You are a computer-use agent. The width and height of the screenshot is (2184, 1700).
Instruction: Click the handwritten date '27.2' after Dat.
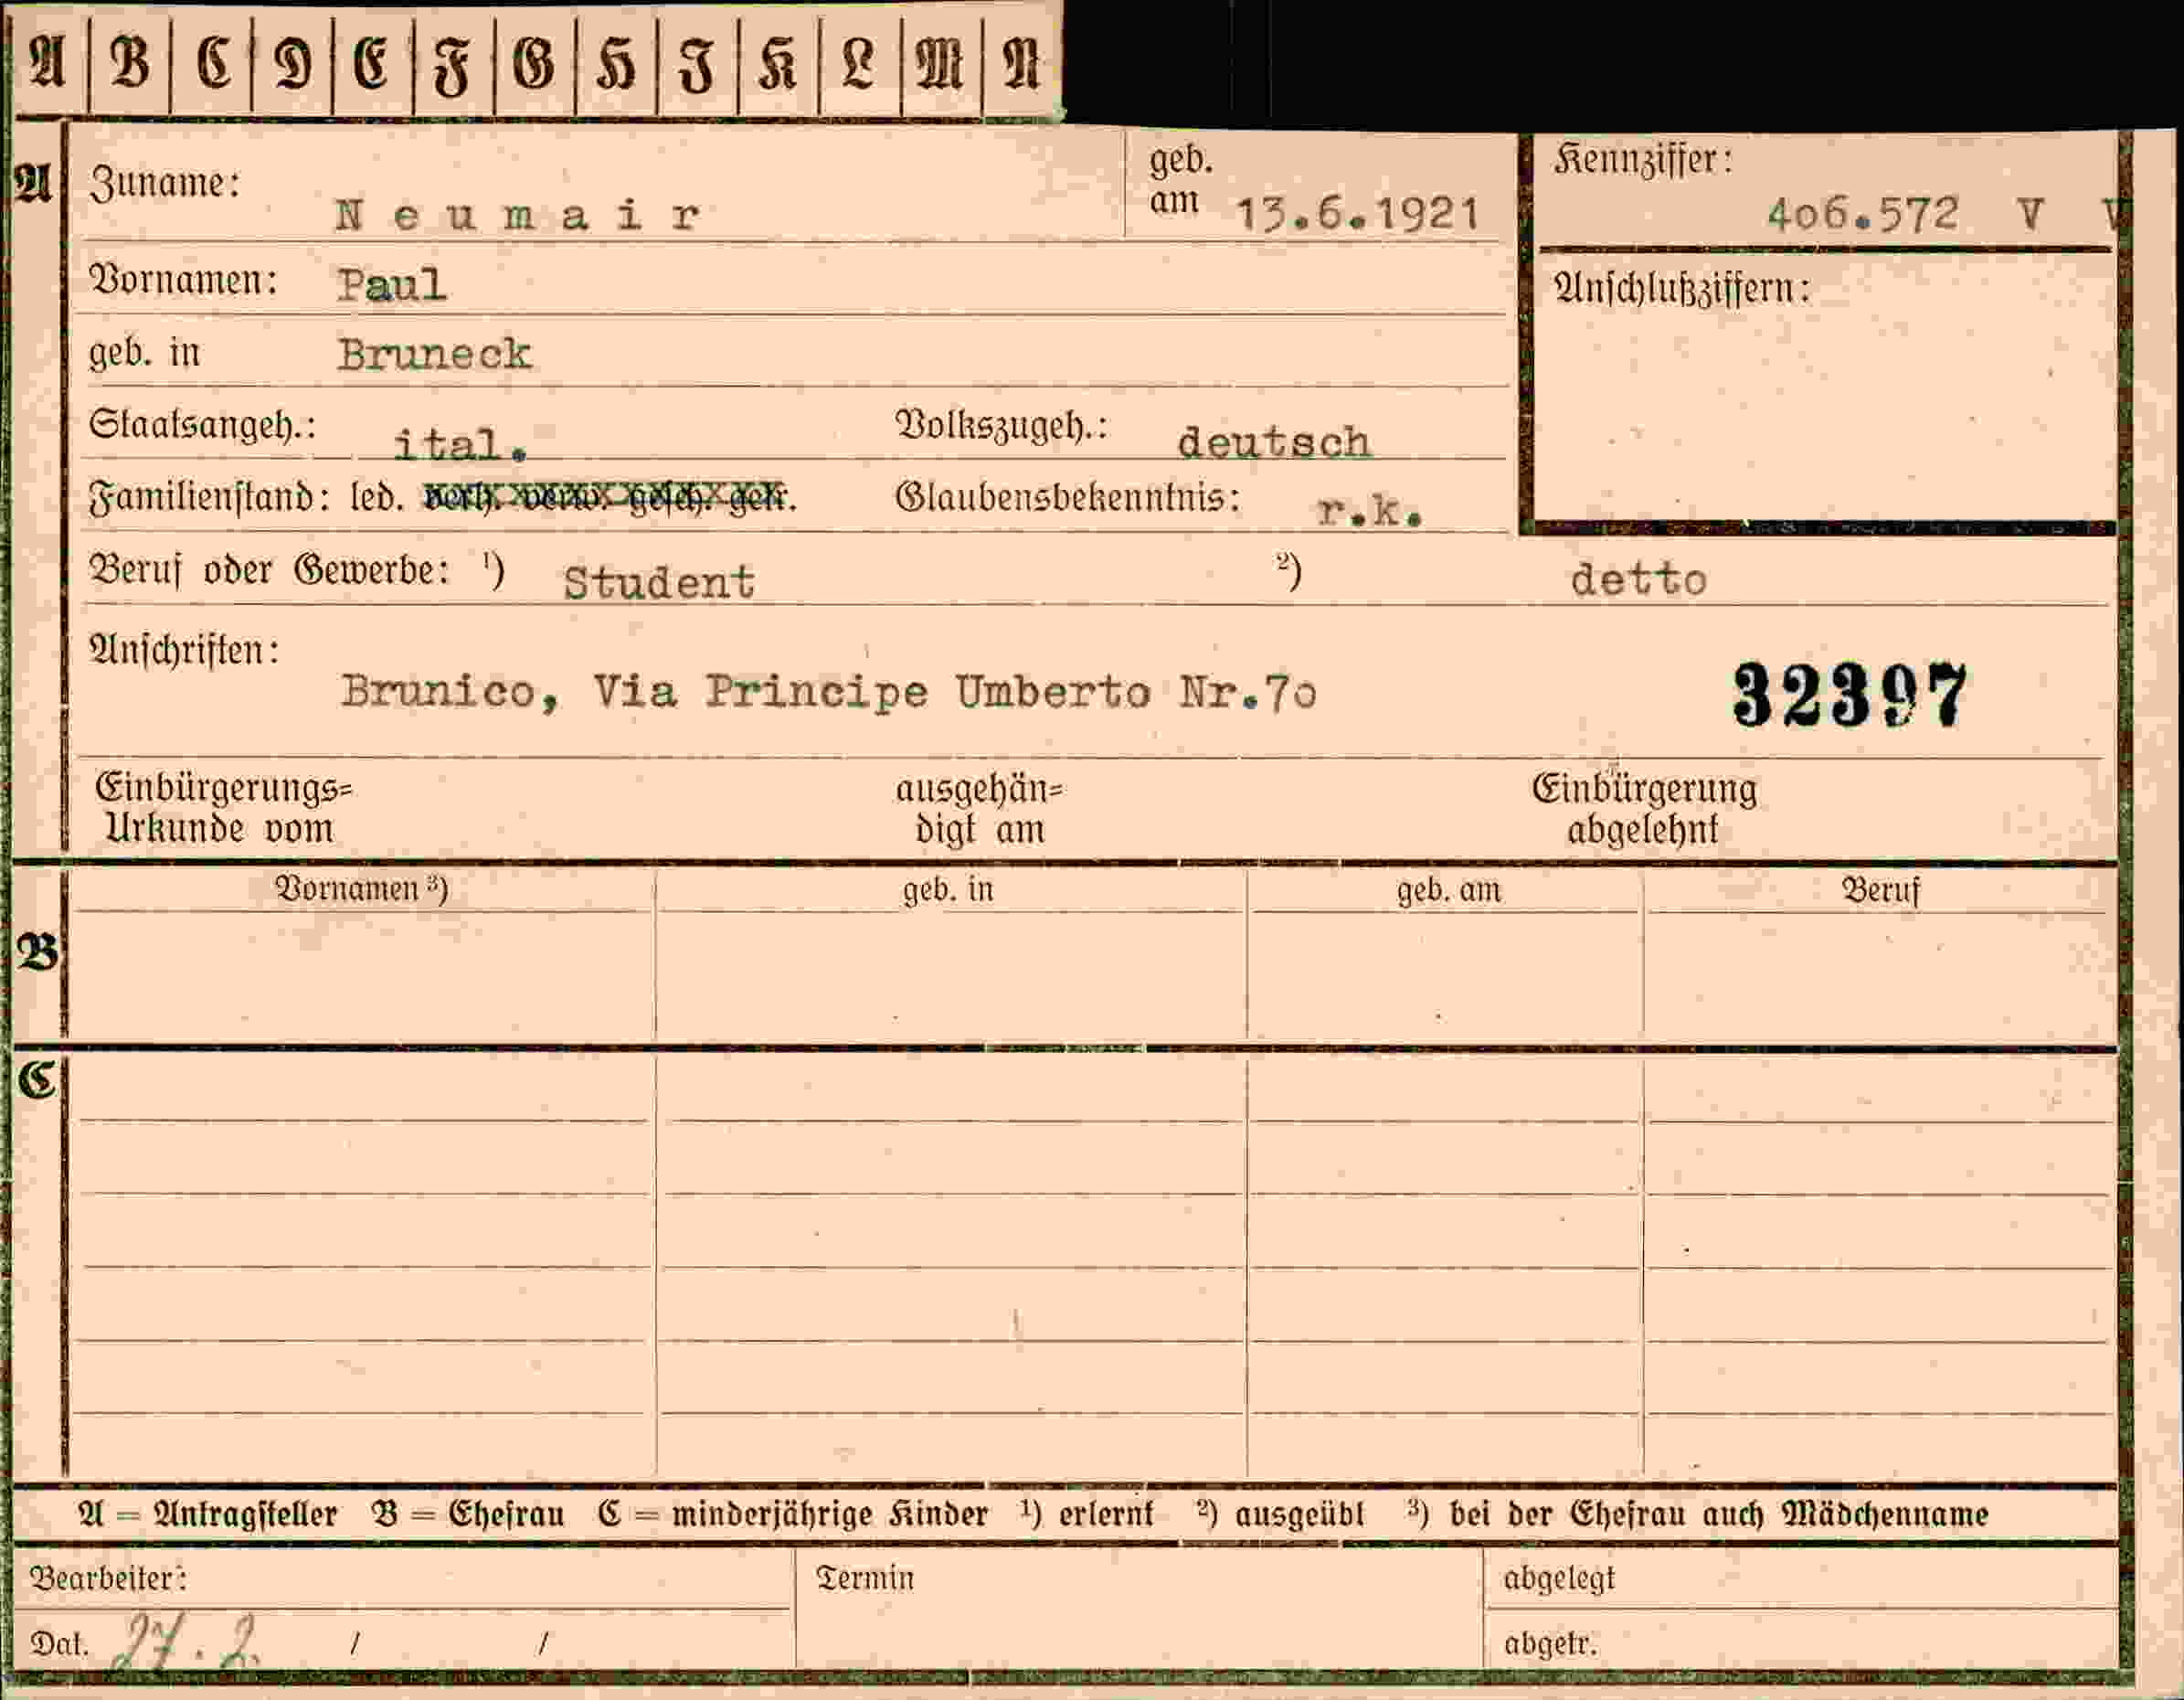pos(188,1641)
